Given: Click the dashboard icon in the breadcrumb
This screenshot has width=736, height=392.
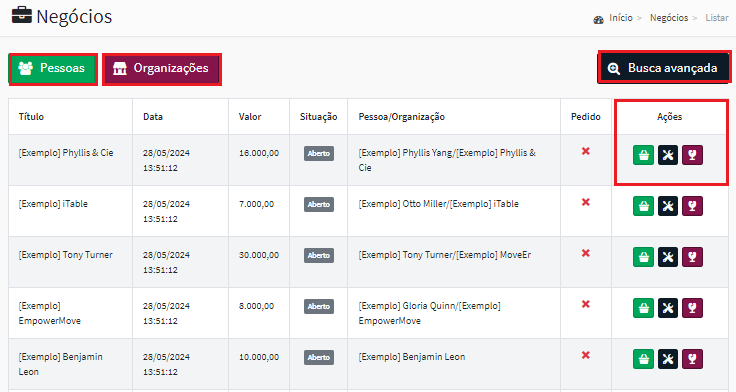Looking at the screenshot, I should click(598, 20).
